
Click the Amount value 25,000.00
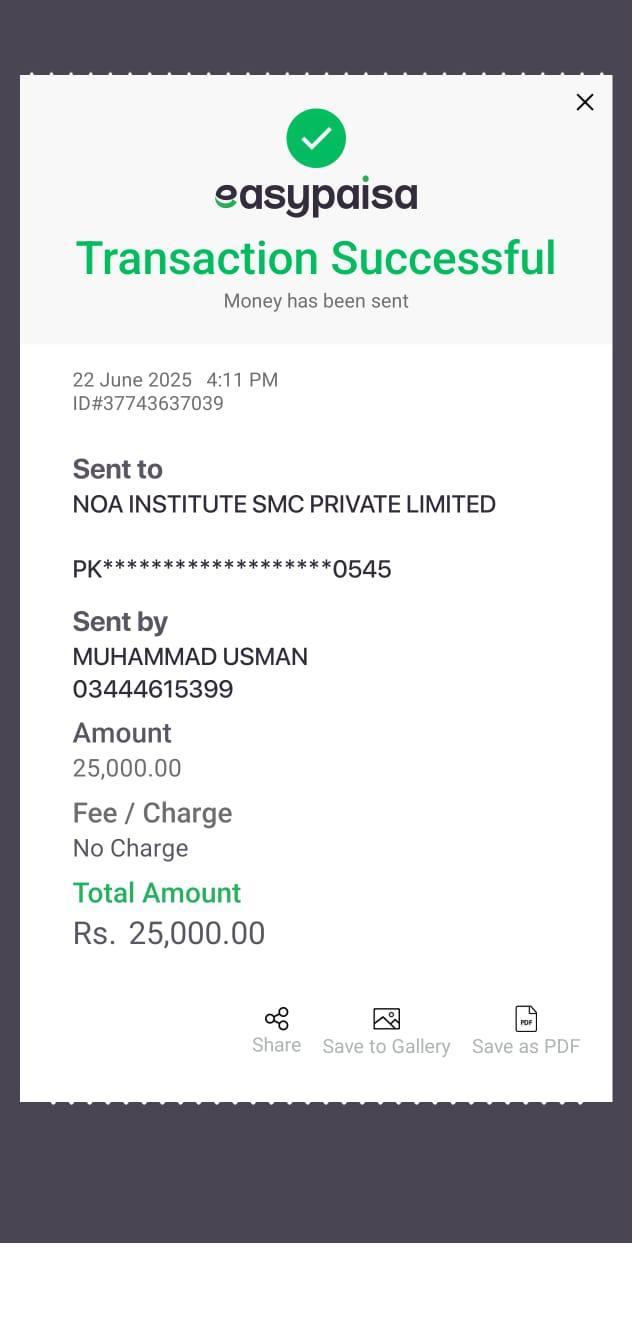pyautogui.click(x=127, y=768)
